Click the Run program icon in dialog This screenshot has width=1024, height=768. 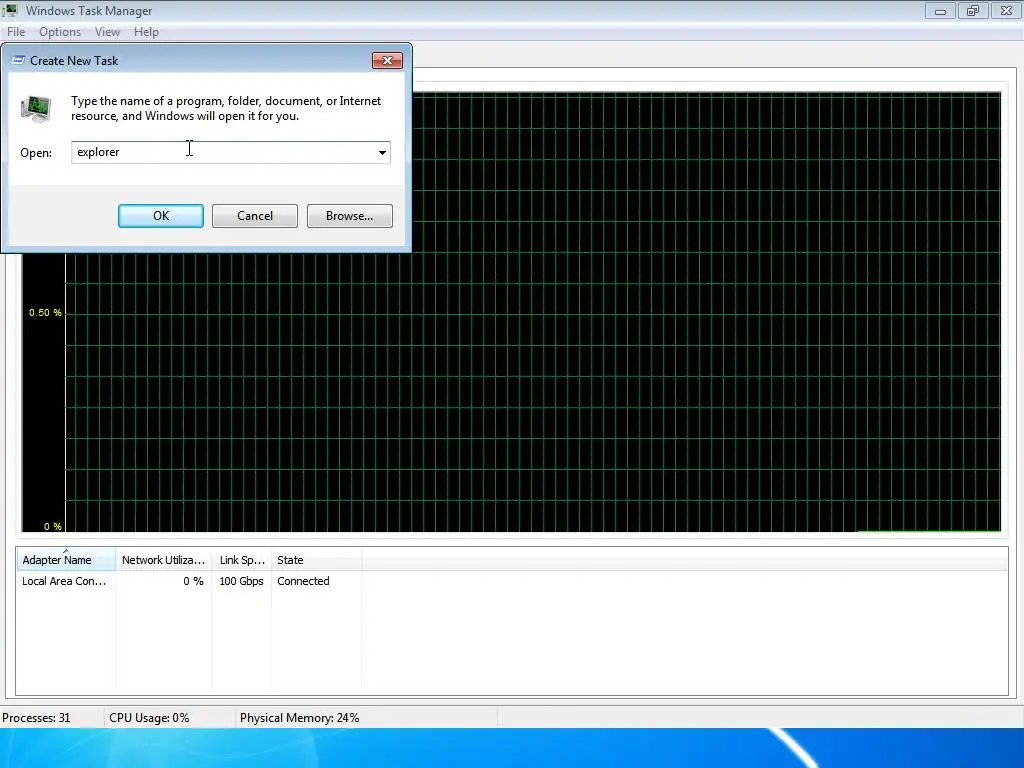[36, 109]
